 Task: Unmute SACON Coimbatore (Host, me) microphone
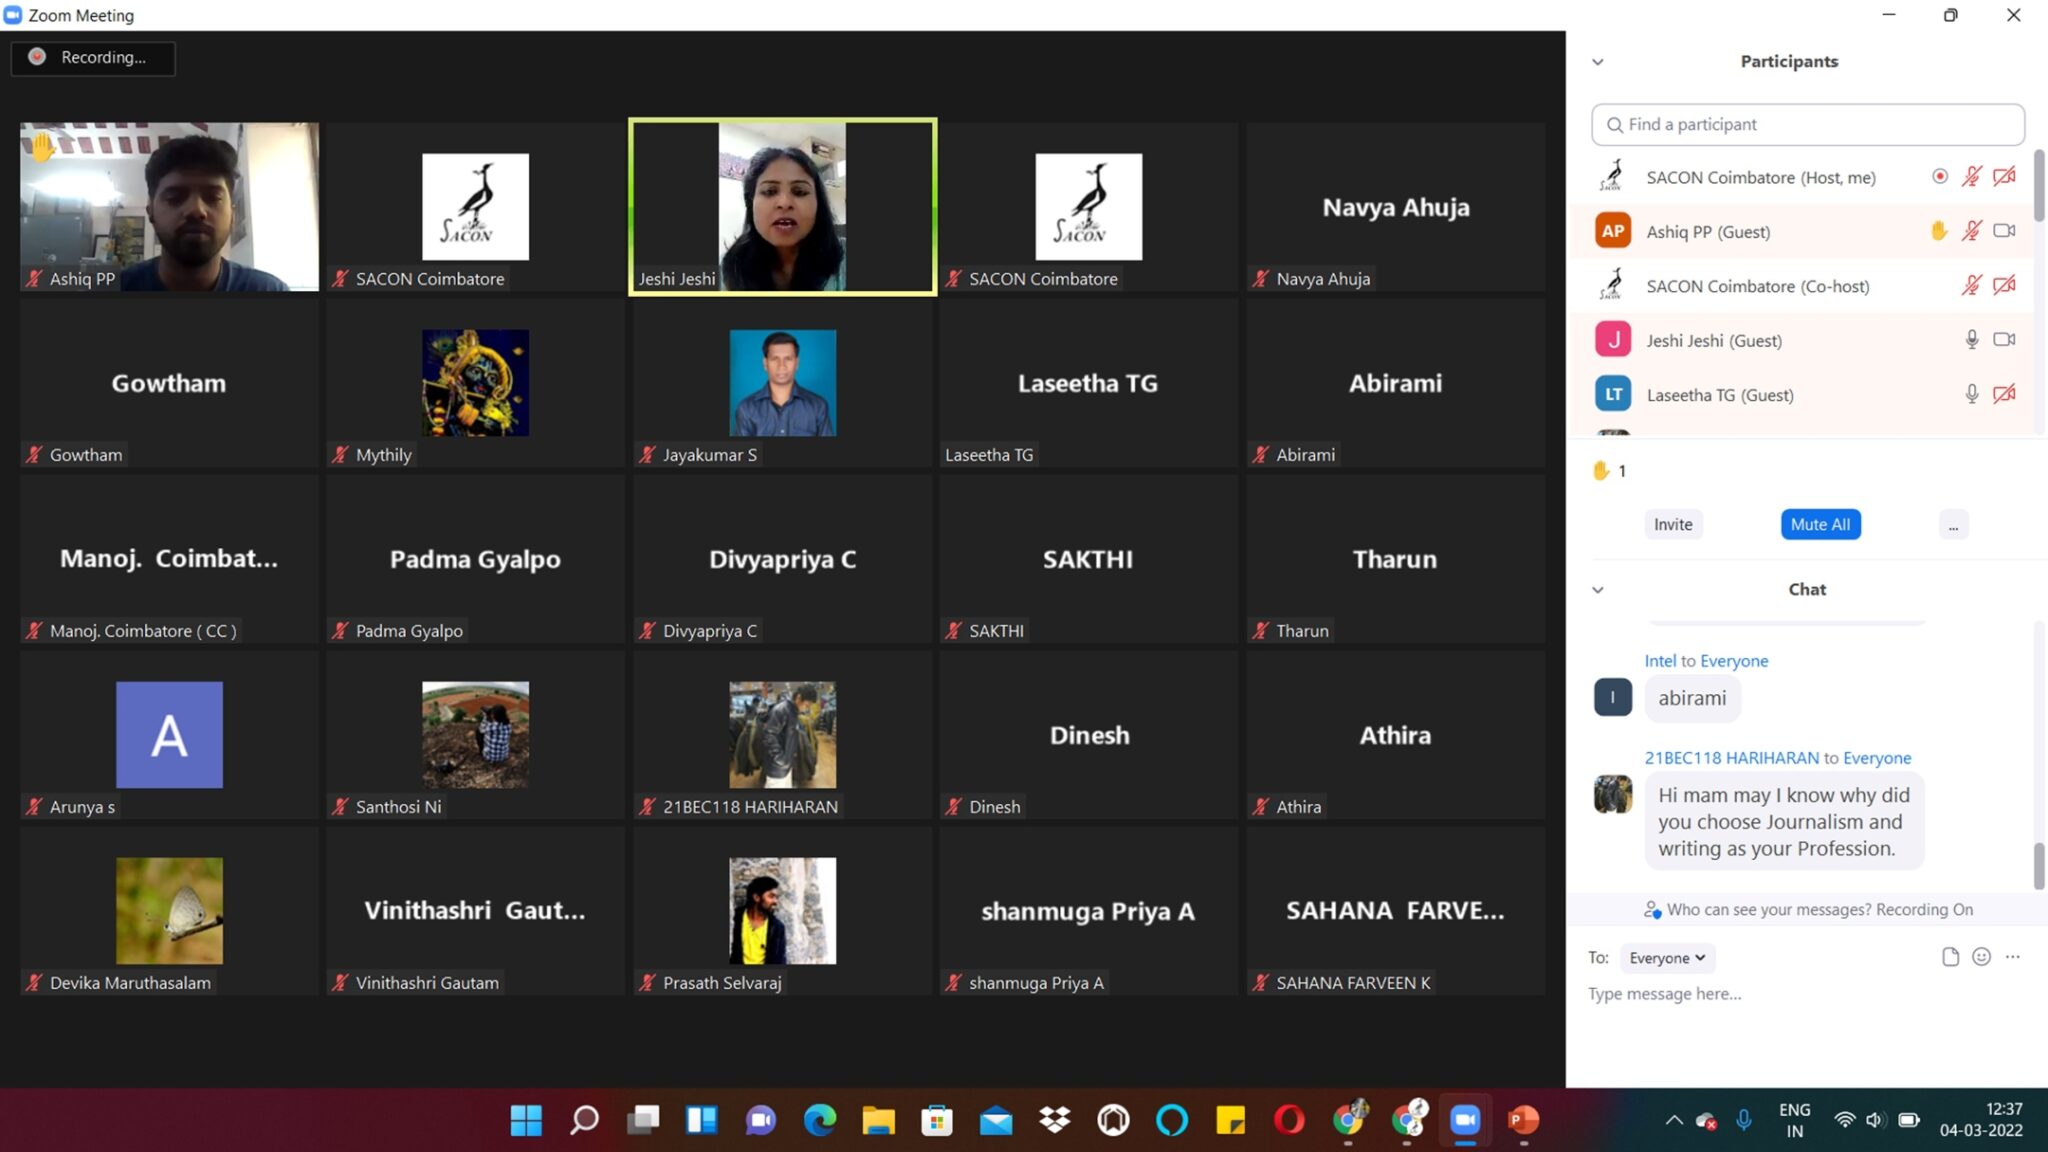tap(1971, 177)
